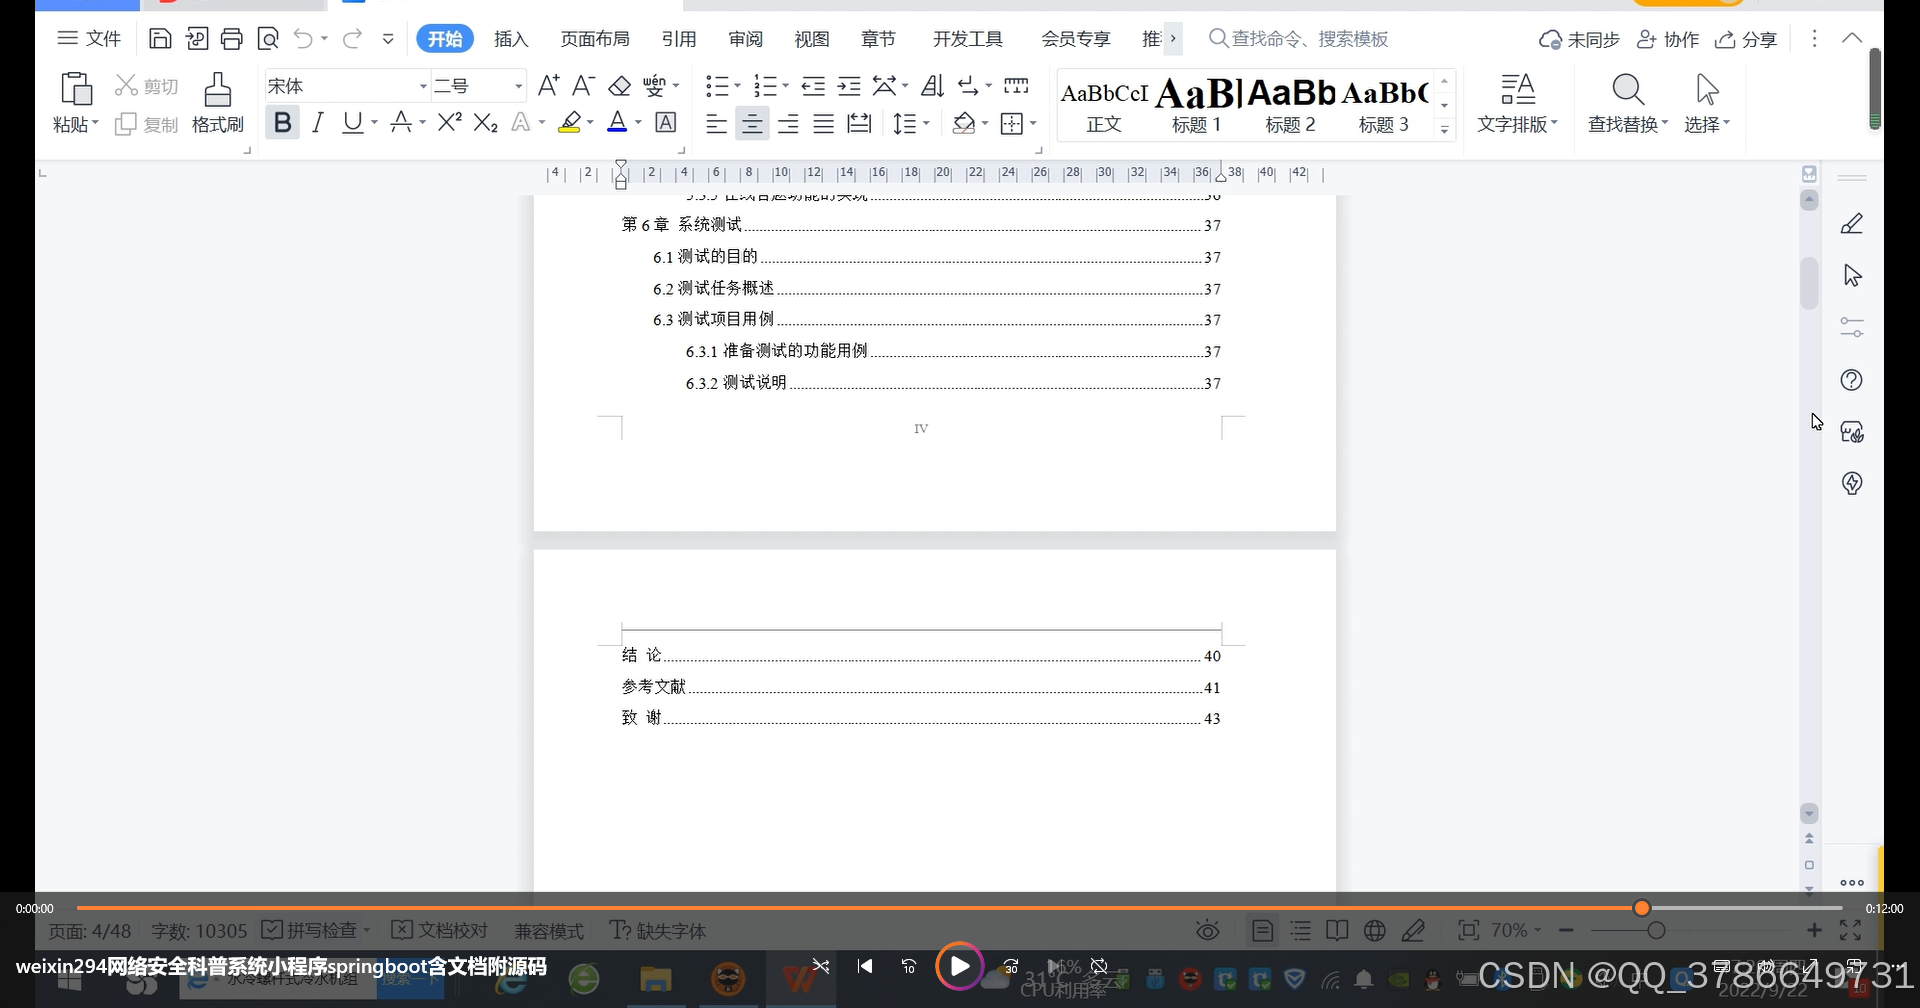Open the 文字排版 dropdown
The height and width of the screenshot is (1008, 1920).
pyautogui.click(x=1518, y=124)
